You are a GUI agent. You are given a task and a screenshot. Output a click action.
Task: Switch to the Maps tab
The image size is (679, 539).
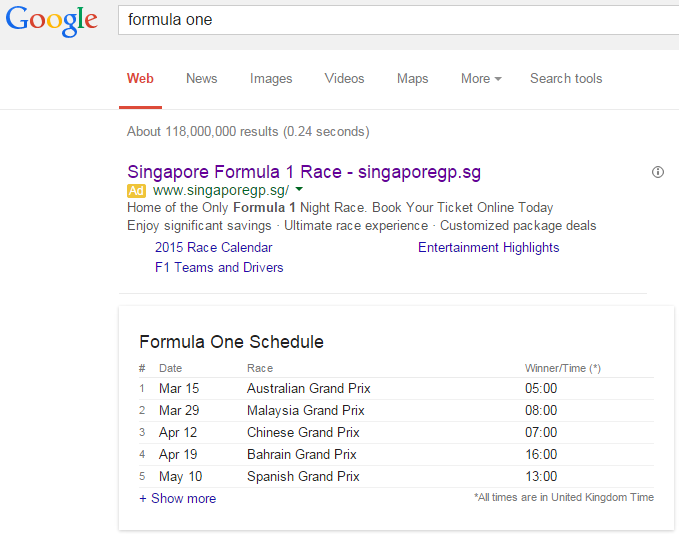(x=412, y=78)
